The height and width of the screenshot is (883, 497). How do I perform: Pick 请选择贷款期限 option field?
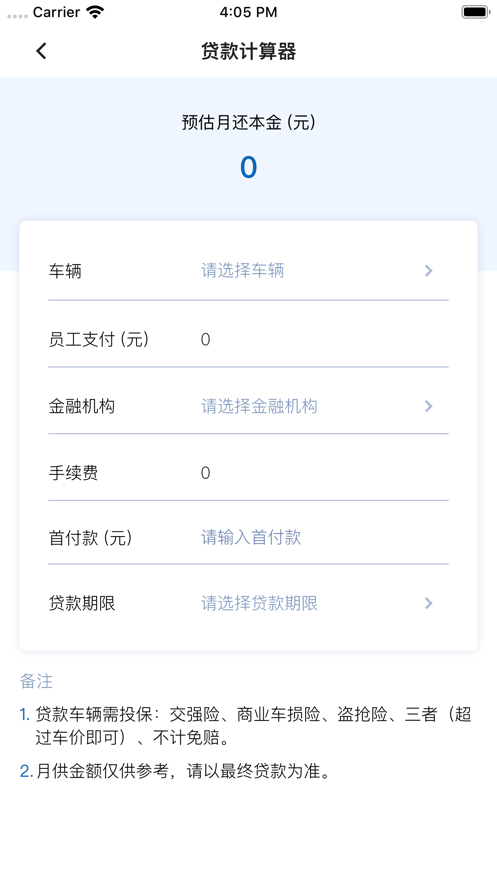(259, 603)
